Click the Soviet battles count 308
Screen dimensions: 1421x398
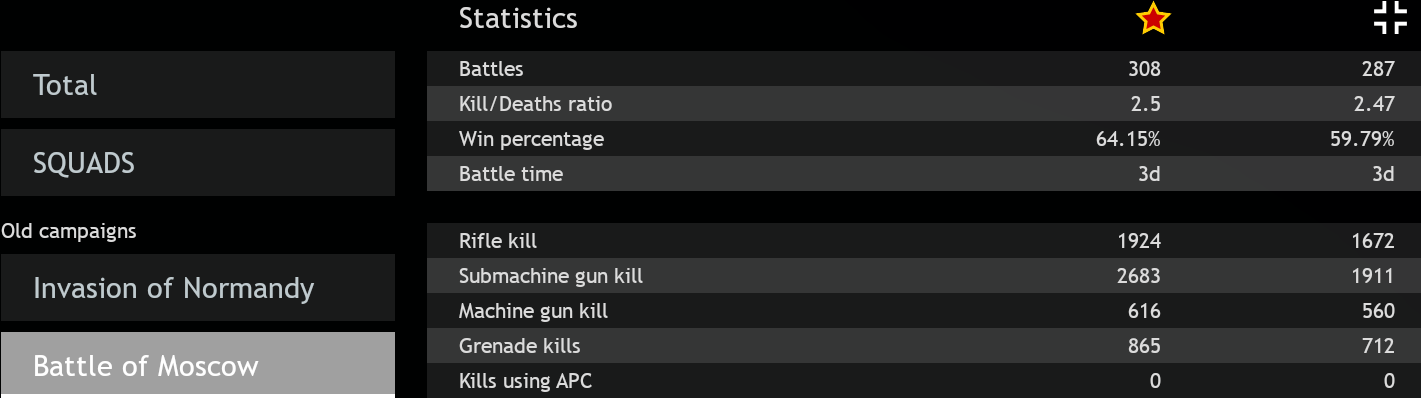1144,69
